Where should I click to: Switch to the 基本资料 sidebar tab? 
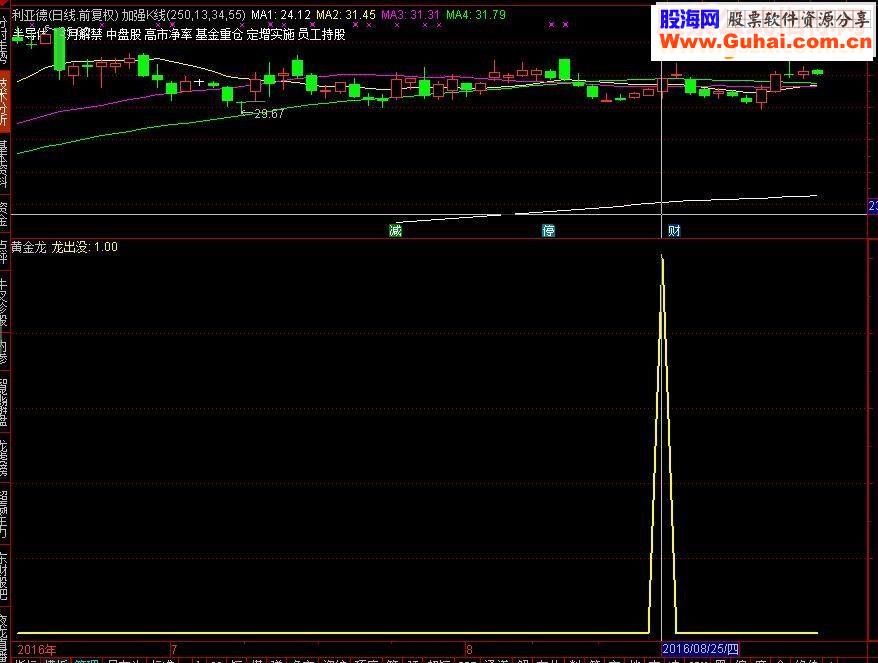[x=4, y=164]
